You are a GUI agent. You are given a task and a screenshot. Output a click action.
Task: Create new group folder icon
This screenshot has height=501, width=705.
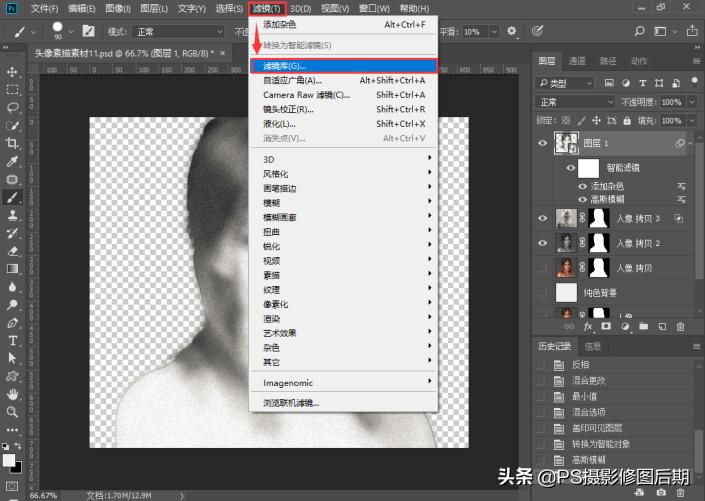pyautogui.click(x=643, y=327)
